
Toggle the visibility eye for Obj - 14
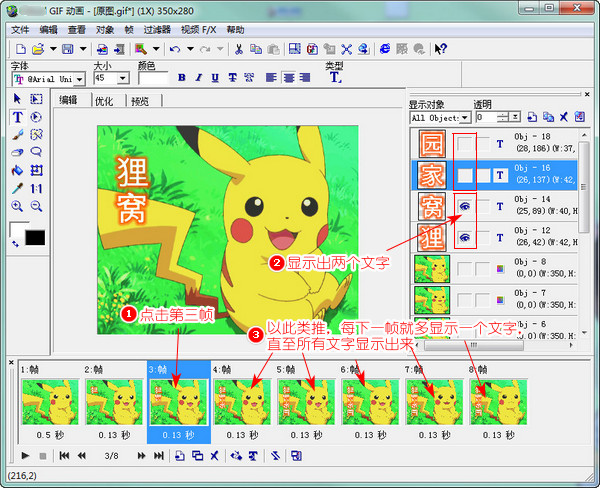465,207
